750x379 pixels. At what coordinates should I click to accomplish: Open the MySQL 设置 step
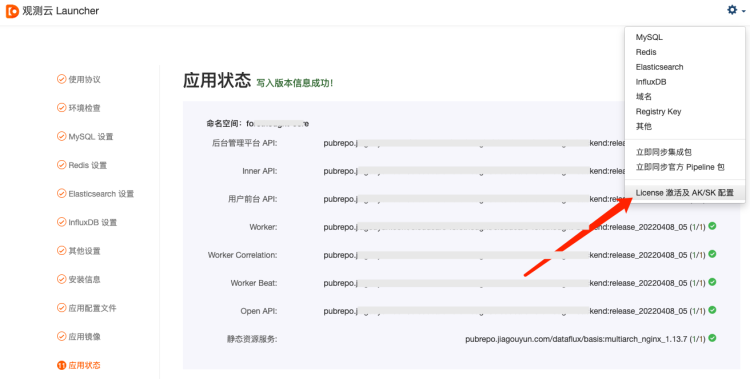[x=91, y=137]
